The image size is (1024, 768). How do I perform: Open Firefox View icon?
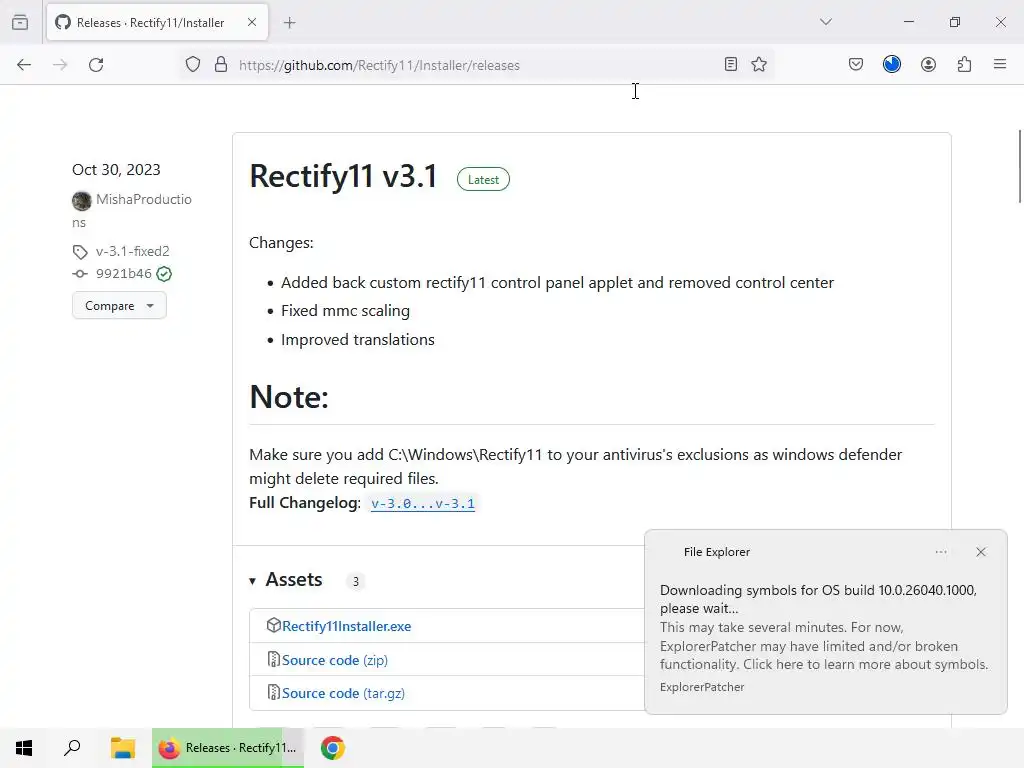coord(20,22)
